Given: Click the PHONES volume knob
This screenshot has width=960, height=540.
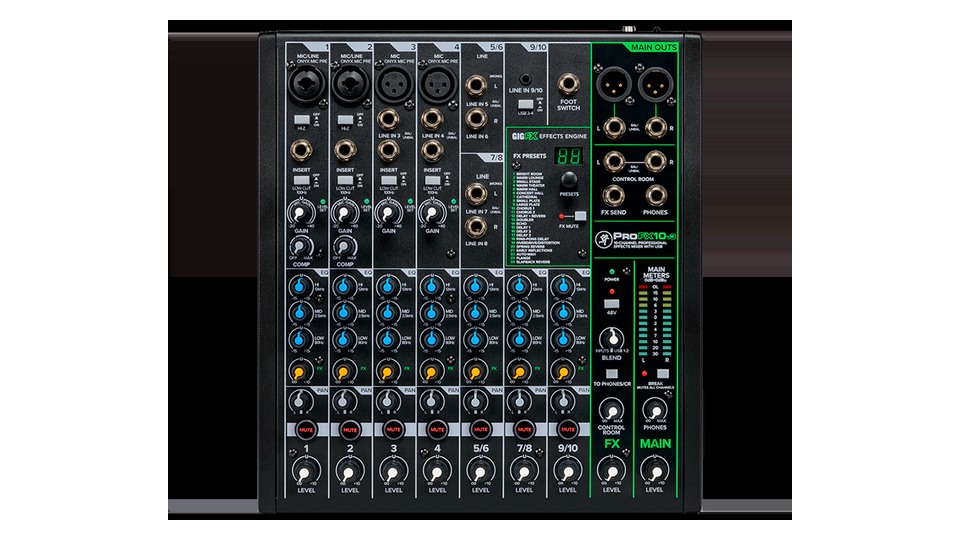Looking at the screenshot, I should pyautogui.click(x=654, y=409).
